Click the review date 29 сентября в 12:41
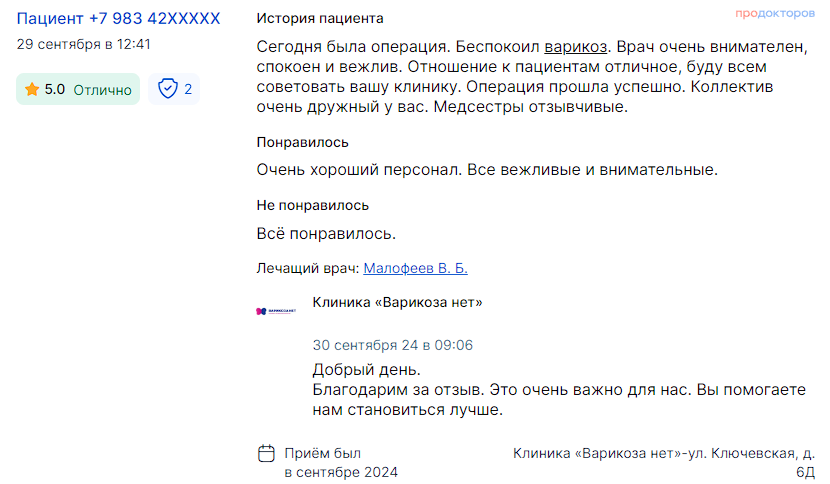Viewport: 830px width, 484px height. [84, 44]
